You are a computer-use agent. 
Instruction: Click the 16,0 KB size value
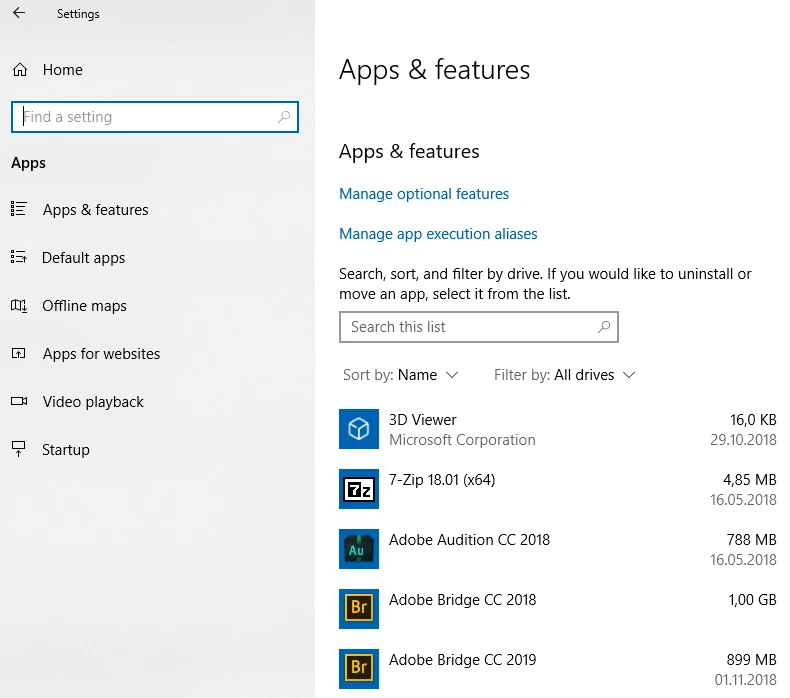753,420
